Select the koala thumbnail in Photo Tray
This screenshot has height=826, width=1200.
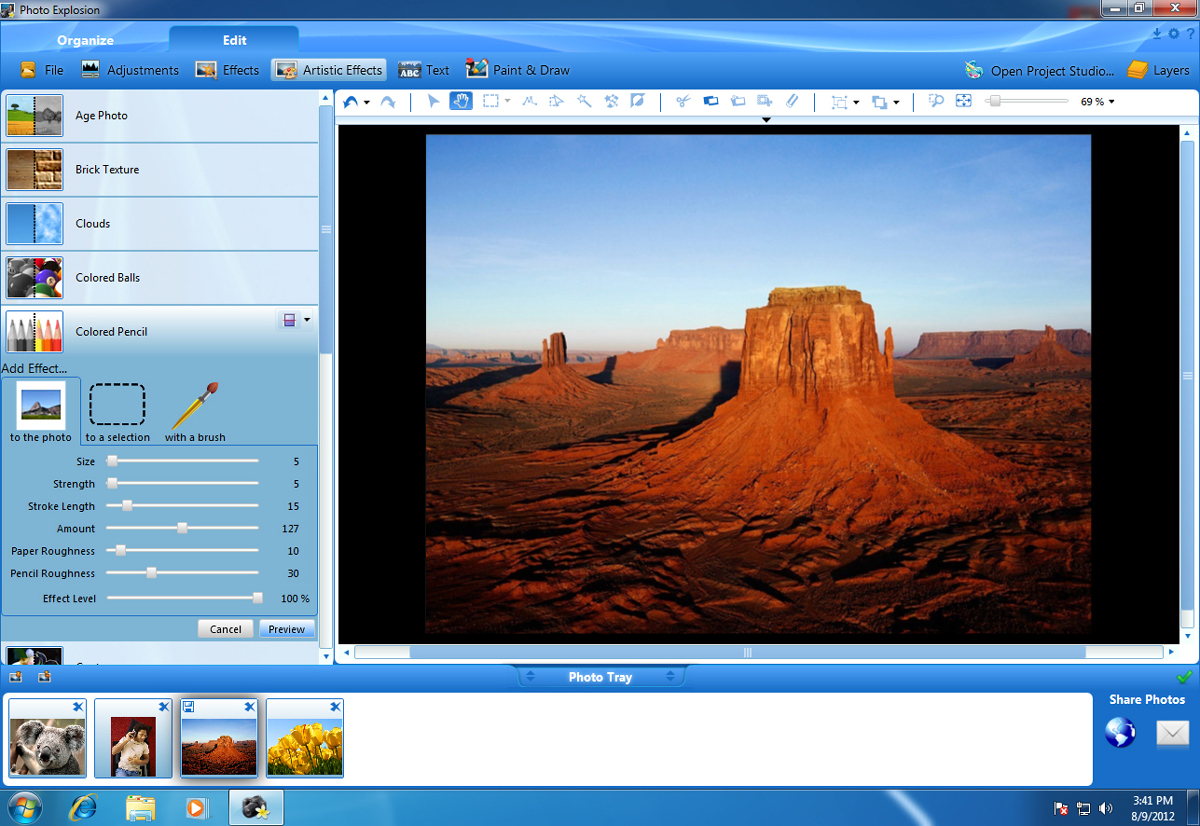[47, 740]
